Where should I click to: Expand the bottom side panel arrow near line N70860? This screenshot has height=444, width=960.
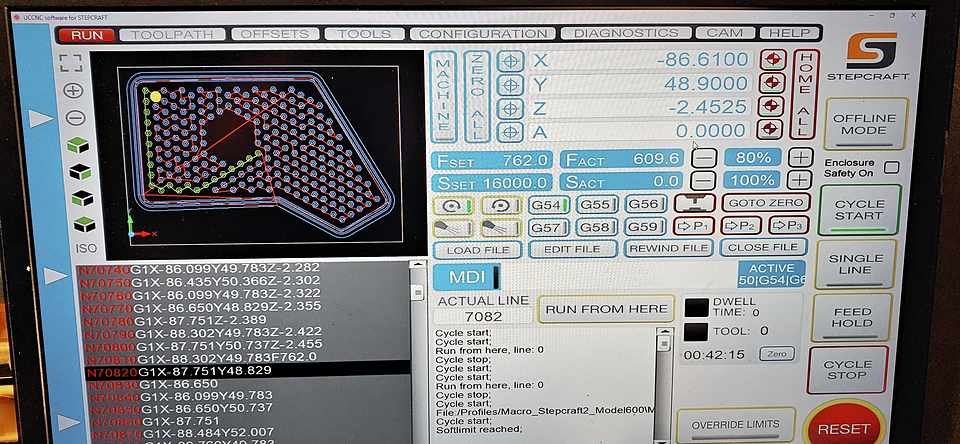(69, 422)
